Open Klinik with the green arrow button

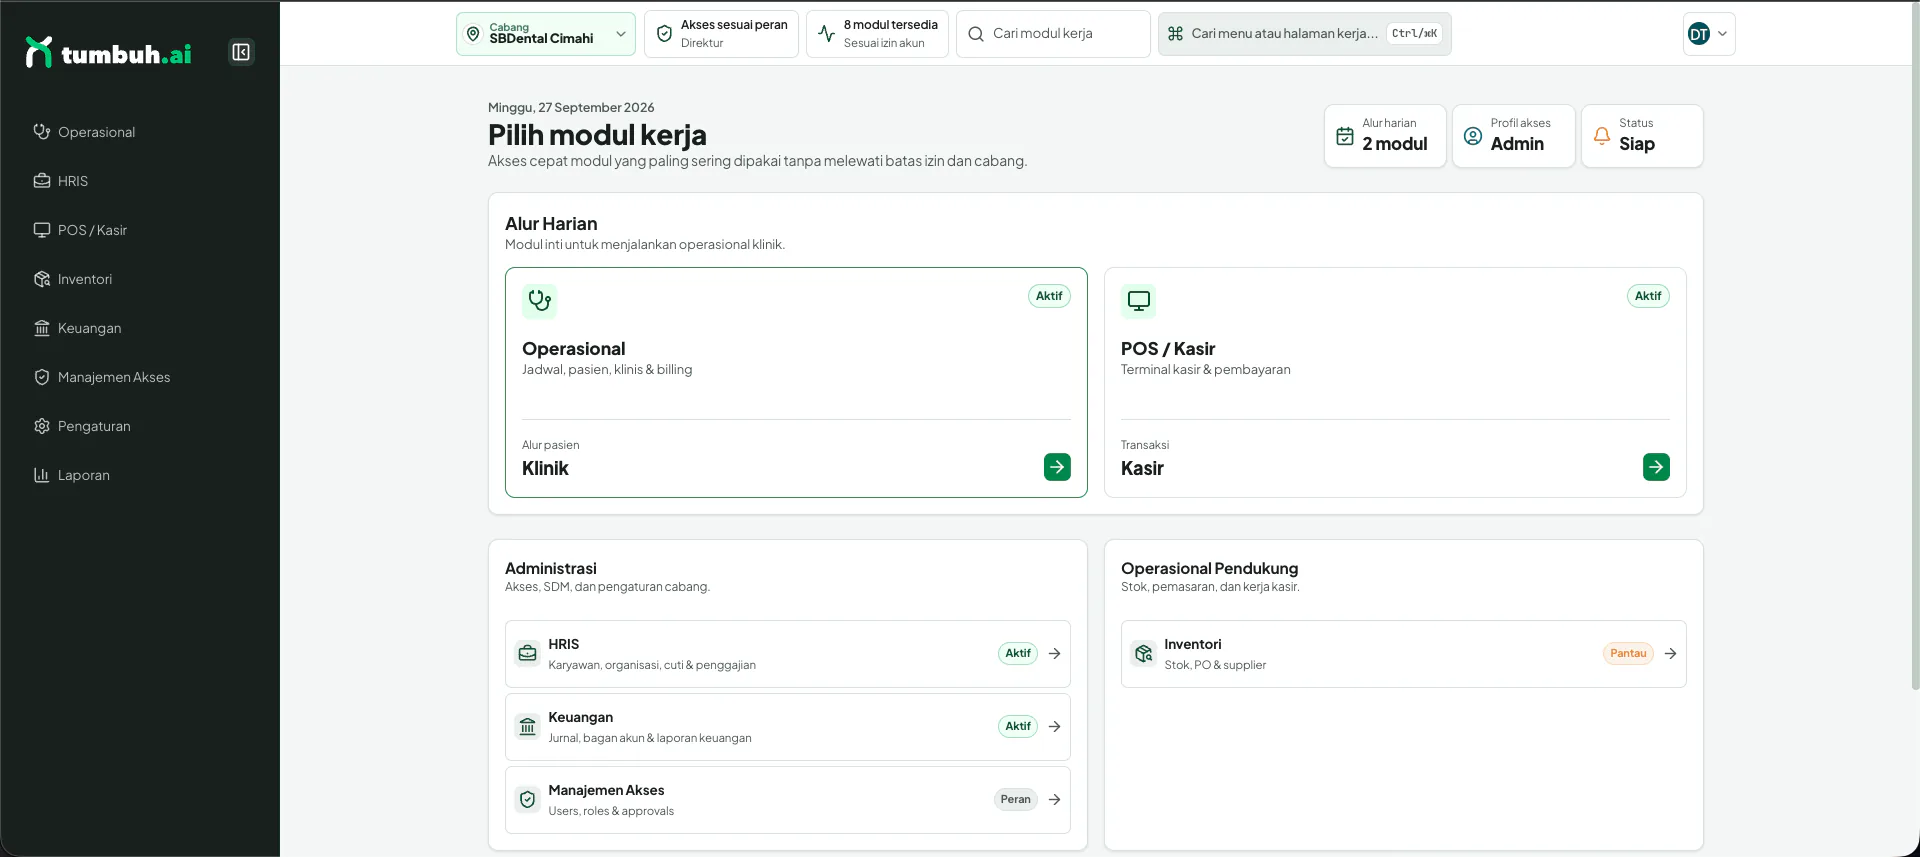click(1057, 467)
